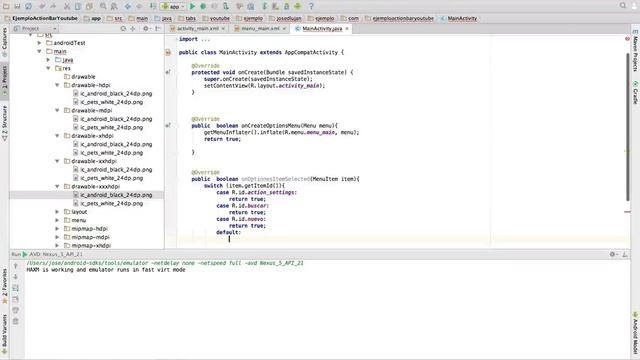Expand the menu folder
640x360 pixels.
pyautogui.click(x=58, y=220)
